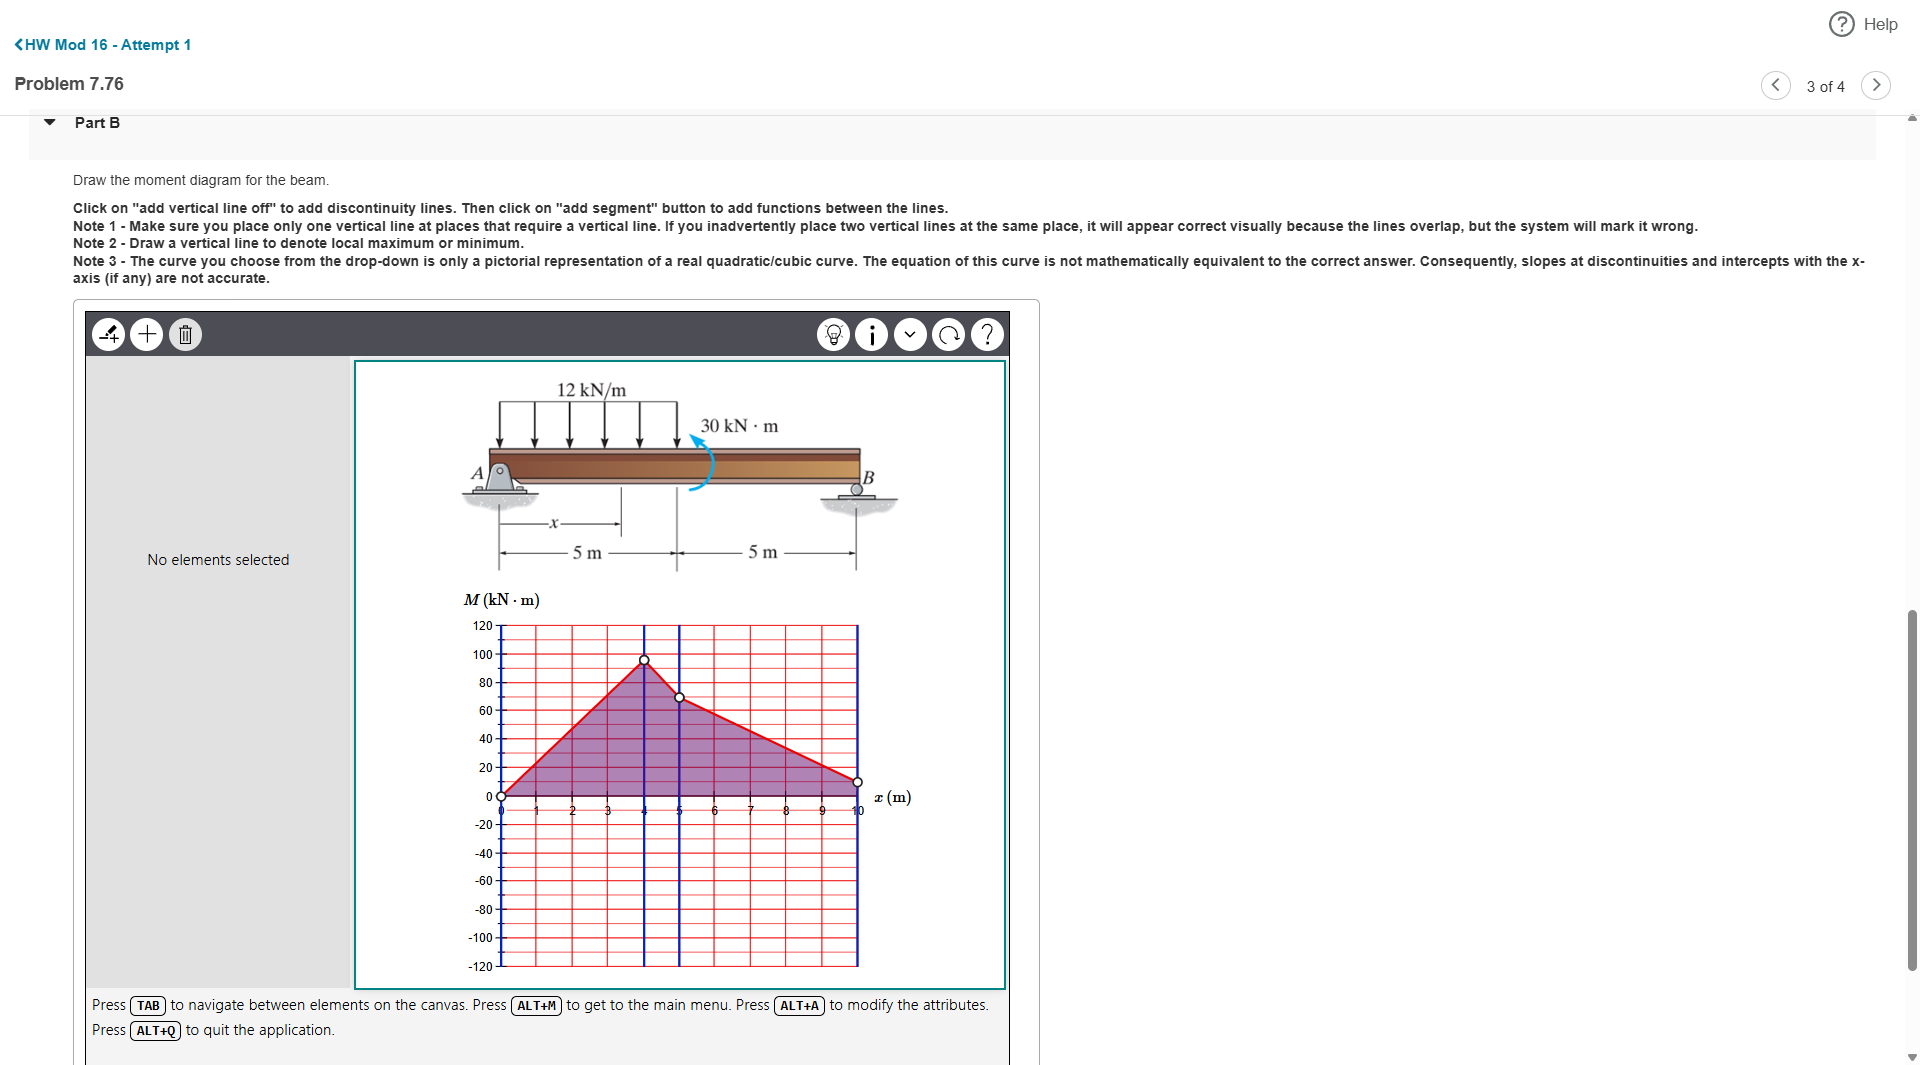Screen dimensions: 1920x1065
Task: Select the delete trash icon on canvas toolbar
Action: coord(185,334)
